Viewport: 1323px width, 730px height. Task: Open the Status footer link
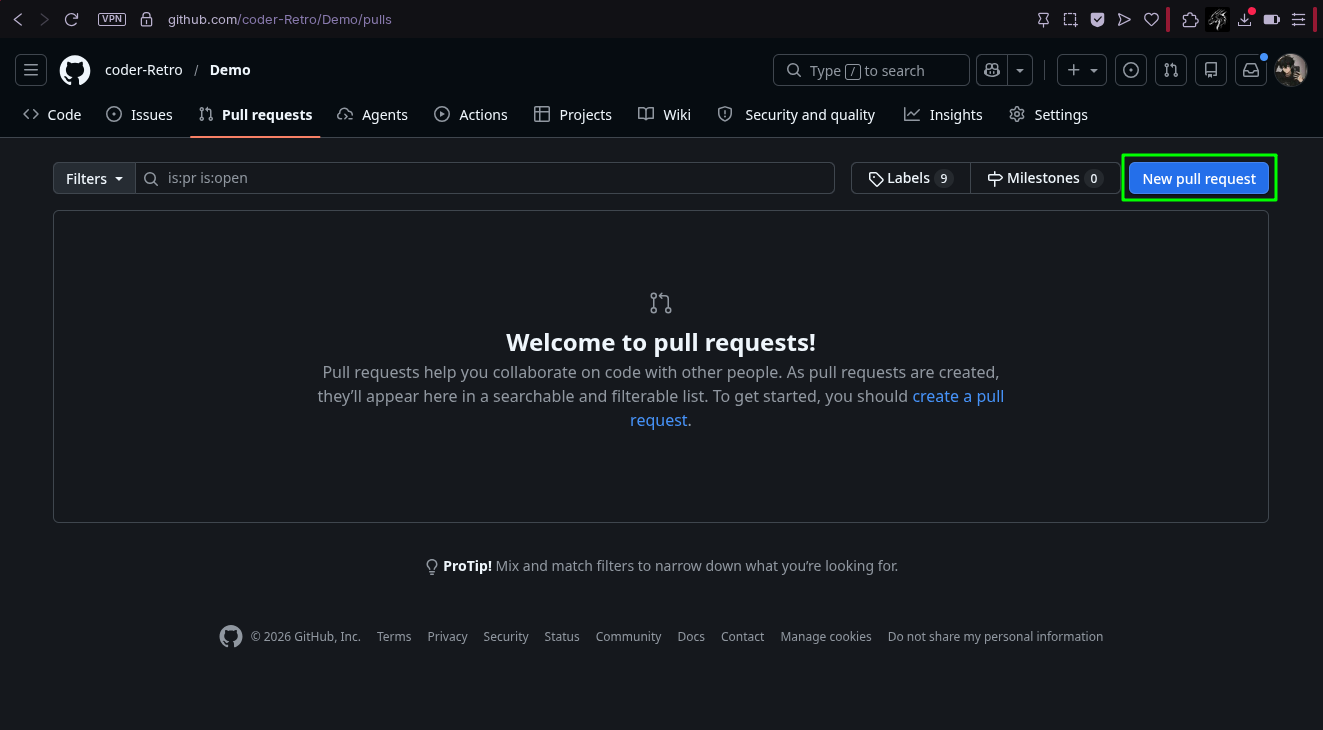pos(562,636)
